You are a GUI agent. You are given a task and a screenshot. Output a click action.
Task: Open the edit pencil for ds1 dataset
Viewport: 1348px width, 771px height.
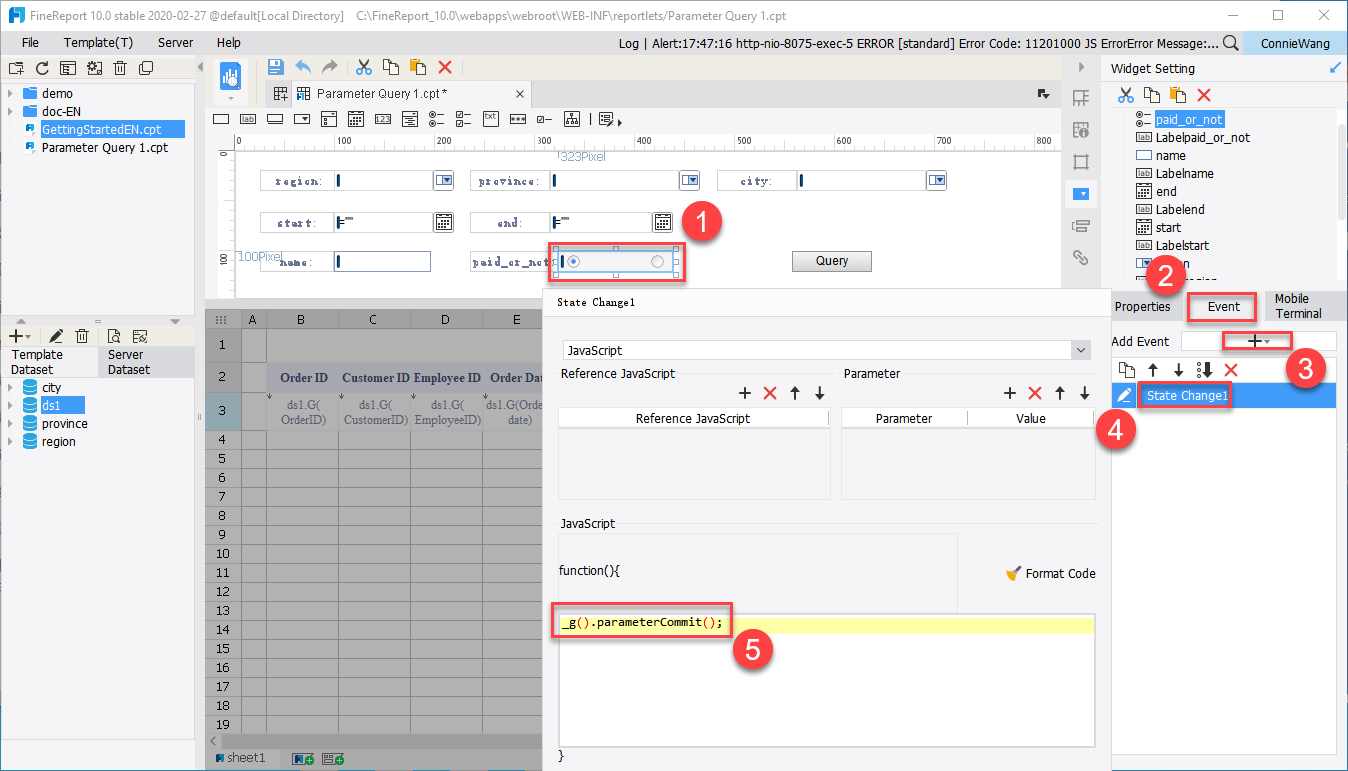(56, 335)
